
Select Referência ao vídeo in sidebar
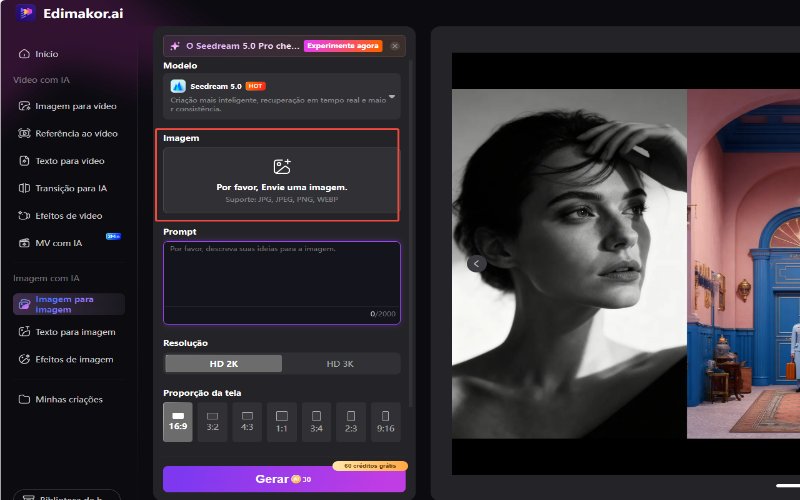(68, 134)
